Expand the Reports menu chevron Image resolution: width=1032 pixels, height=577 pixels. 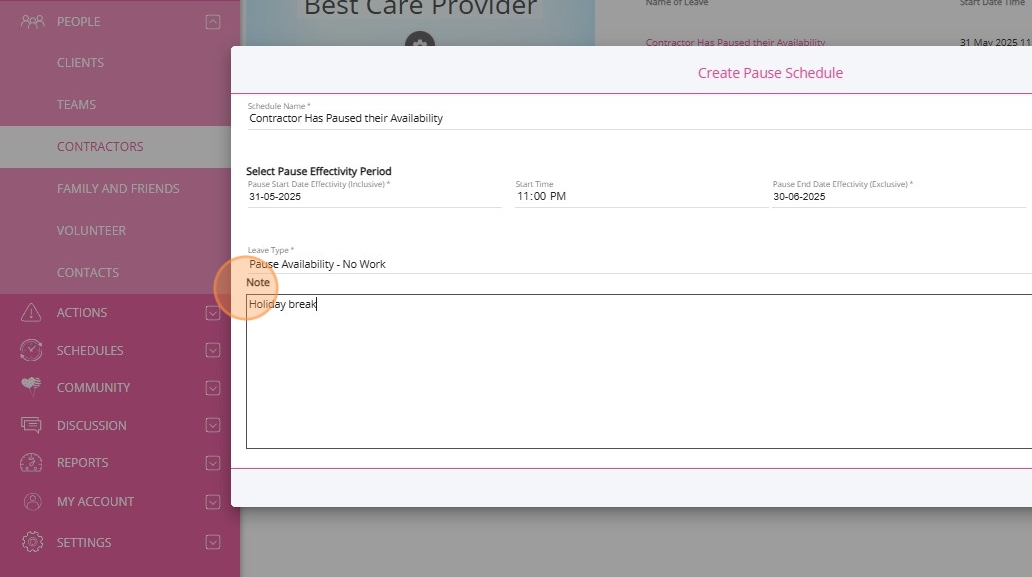coord(213,463)
